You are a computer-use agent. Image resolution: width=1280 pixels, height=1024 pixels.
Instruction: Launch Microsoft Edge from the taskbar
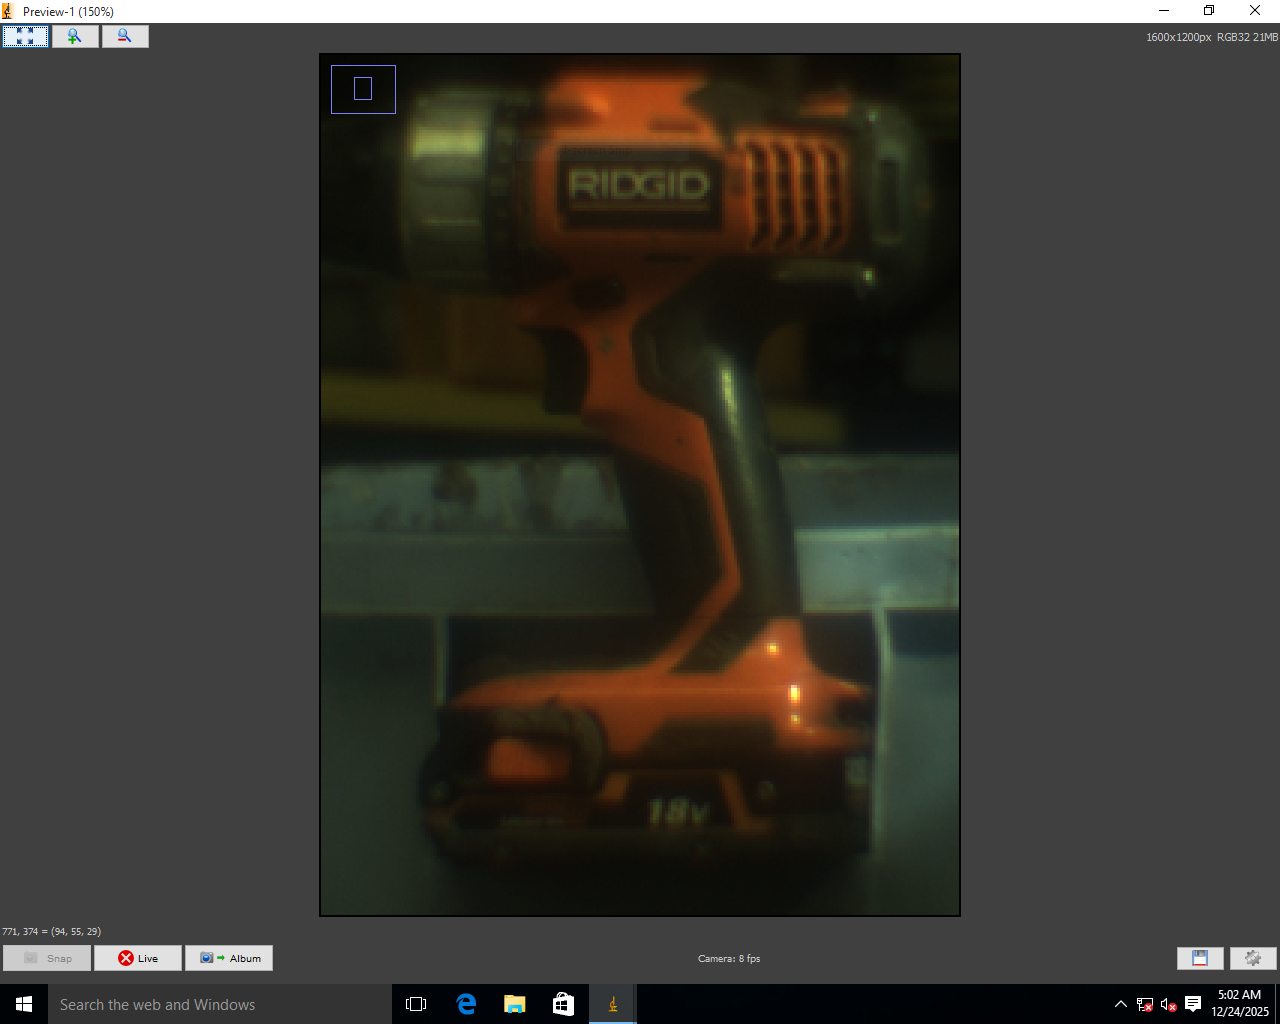(466, 1004)
